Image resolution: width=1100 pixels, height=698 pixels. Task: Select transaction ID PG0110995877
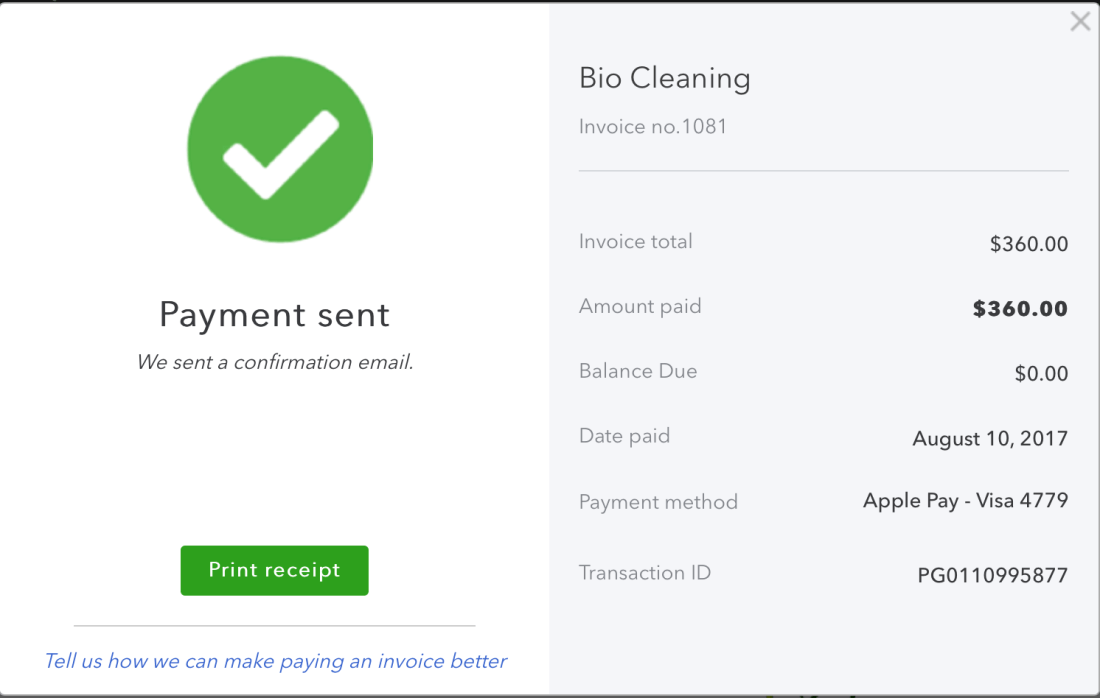992,576
